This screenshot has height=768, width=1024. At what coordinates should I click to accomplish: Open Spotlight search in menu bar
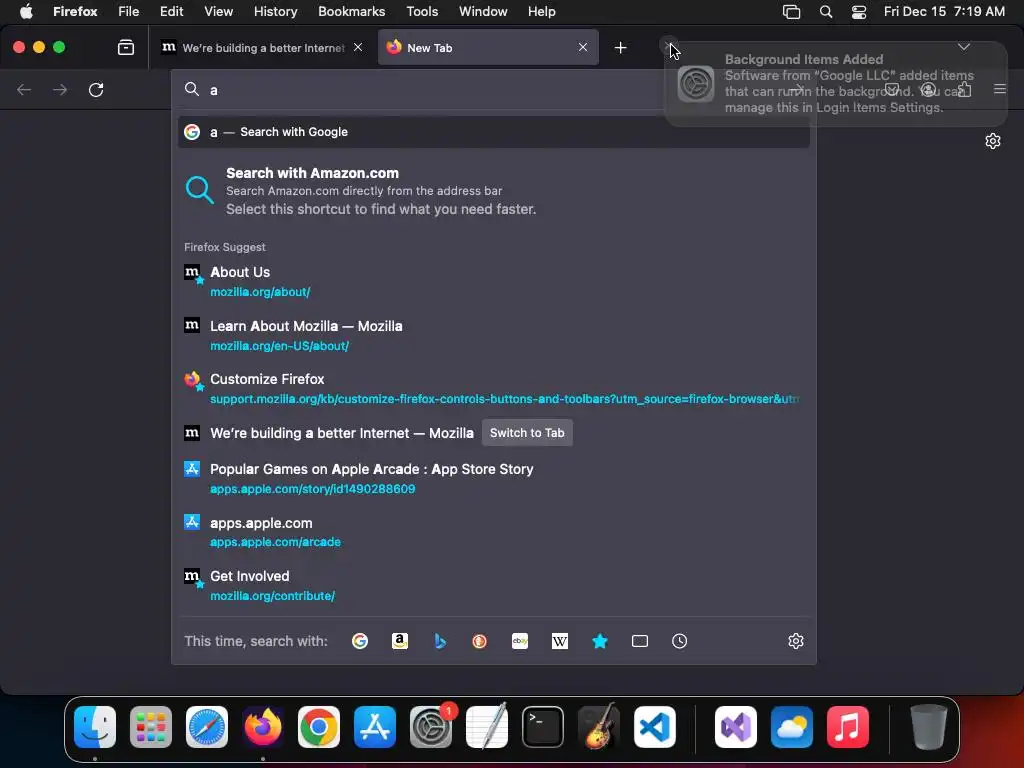[x=825, y=12]
